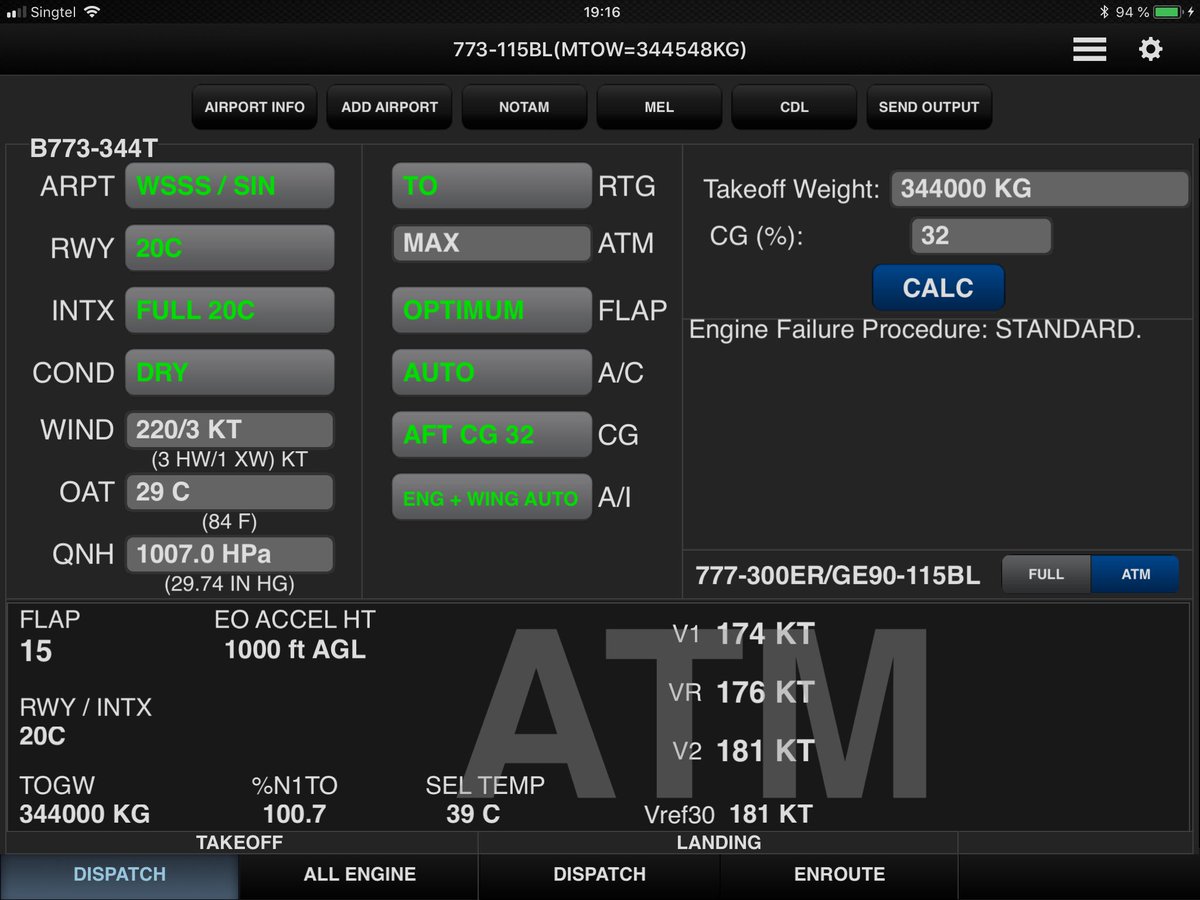Open the hamburger menu icon
This screenshot has width=1200, height=900.
(1089, 49)
